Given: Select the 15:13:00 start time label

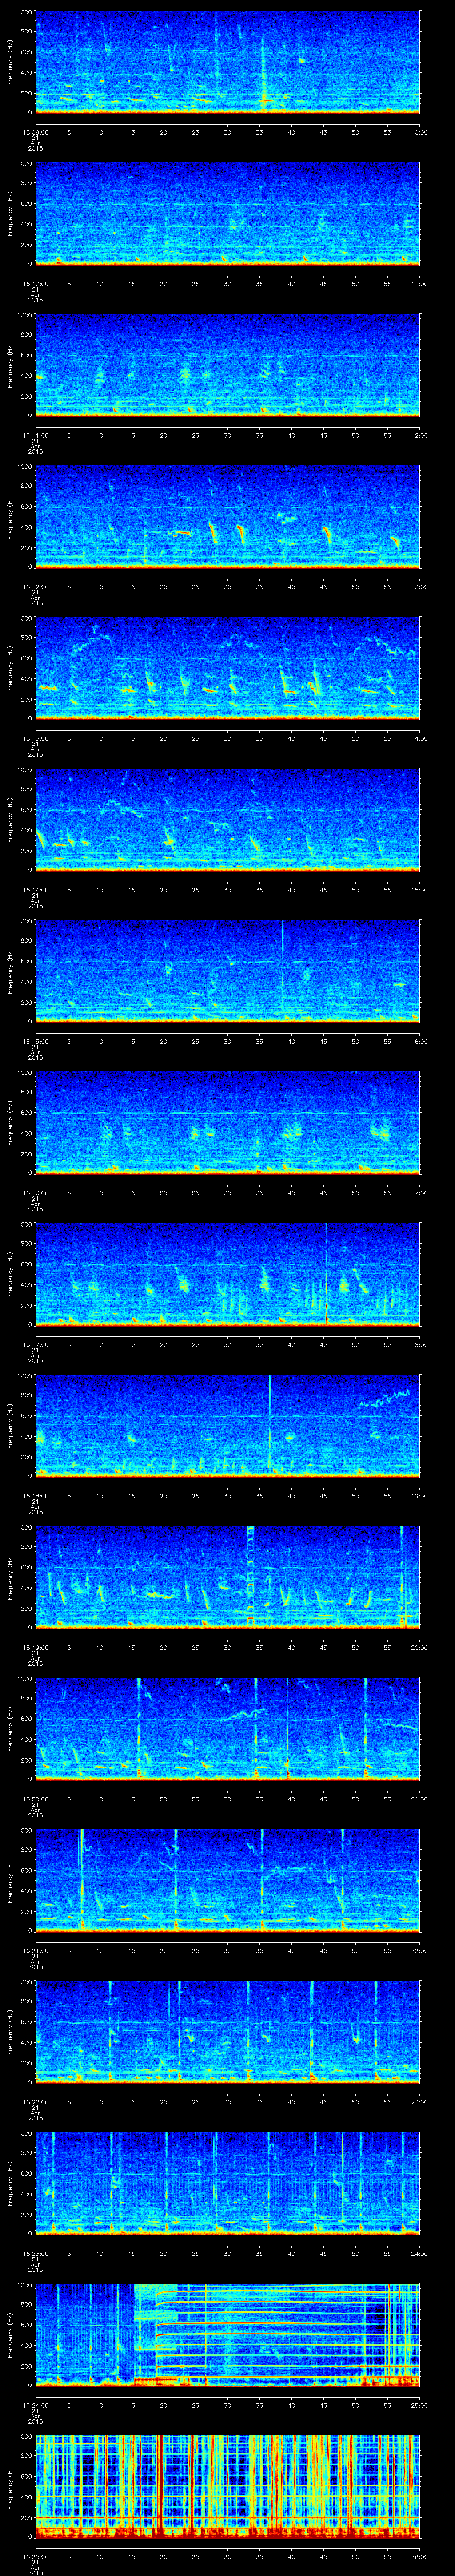Looking at the screenshot, I should (x=35, y=738).
